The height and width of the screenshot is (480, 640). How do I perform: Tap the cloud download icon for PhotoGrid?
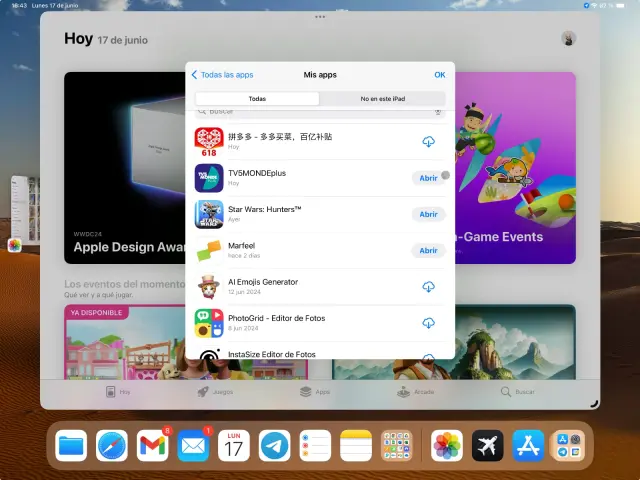pos(428,323)
